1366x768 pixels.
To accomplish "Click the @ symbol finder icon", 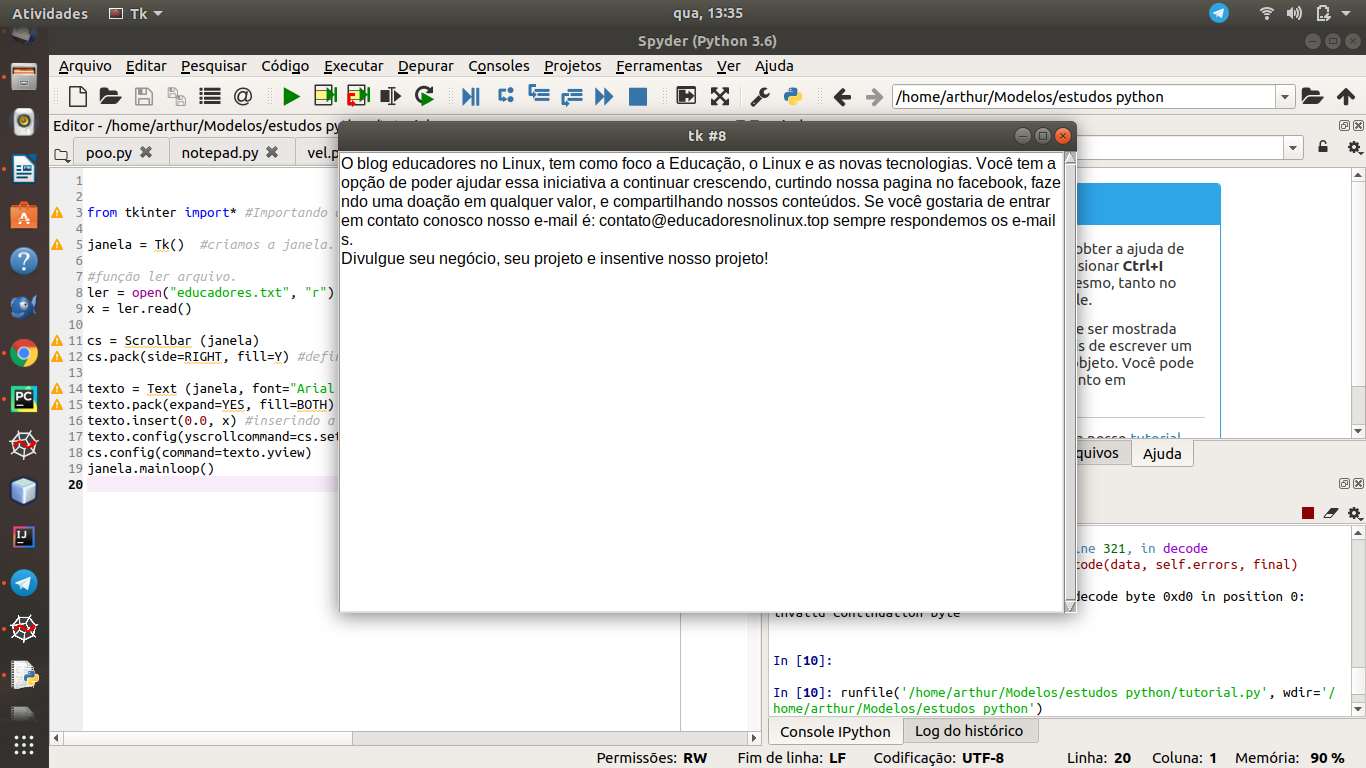I will (x=242, y=97).
